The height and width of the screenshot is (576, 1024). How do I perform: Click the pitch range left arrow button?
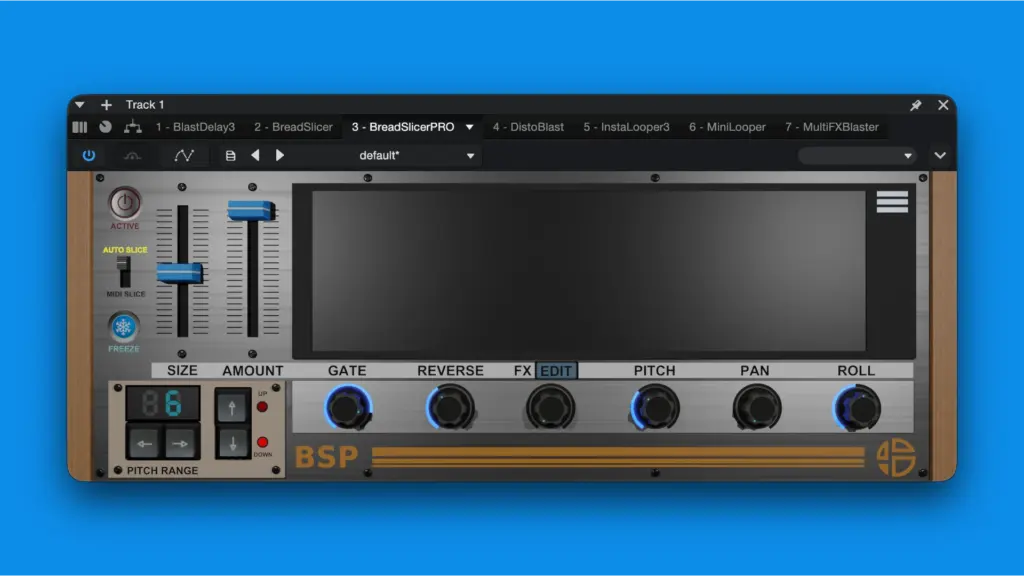coord(145,443)
